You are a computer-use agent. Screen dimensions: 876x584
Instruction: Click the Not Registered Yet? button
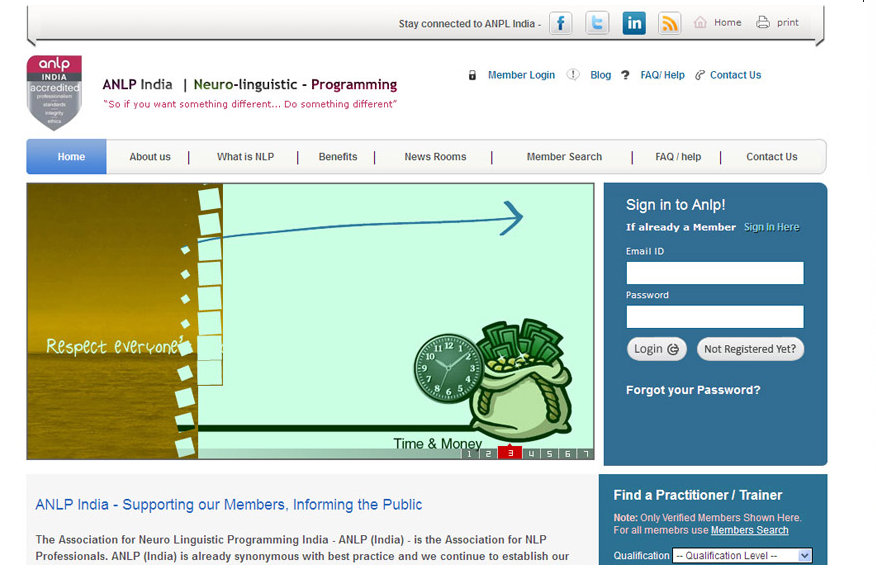(x=750, y=349)
